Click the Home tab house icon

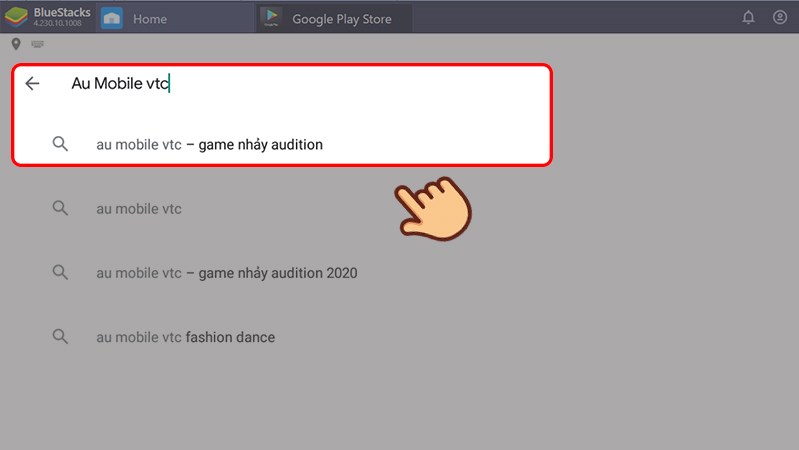(112, 18)
